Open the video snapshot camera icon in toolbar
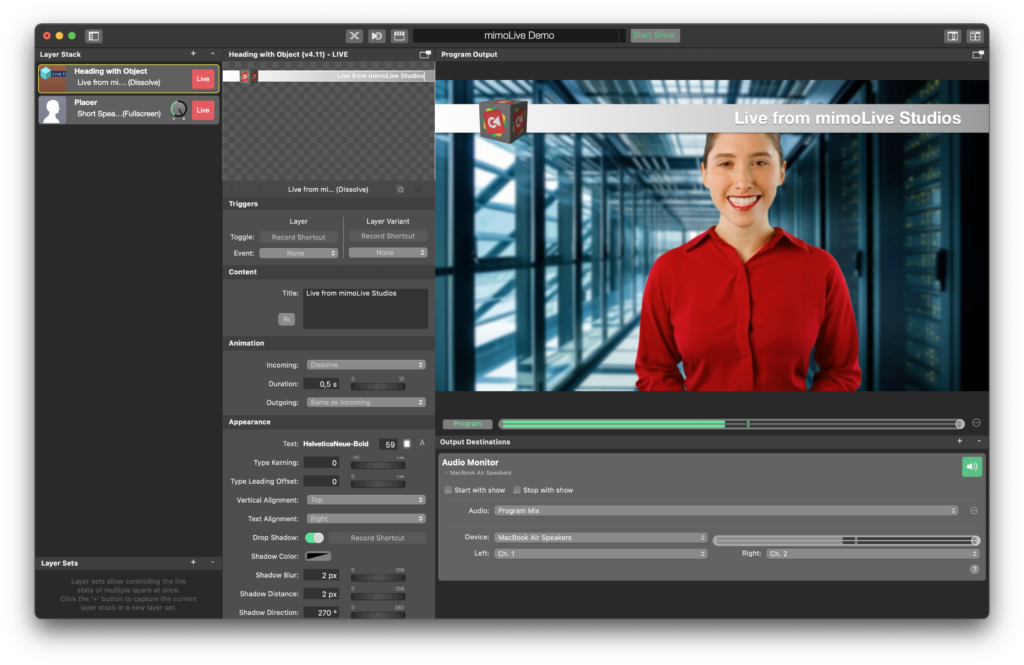Screen dimensions: 1024x665 pyautogui.click(x=397, y=35)
